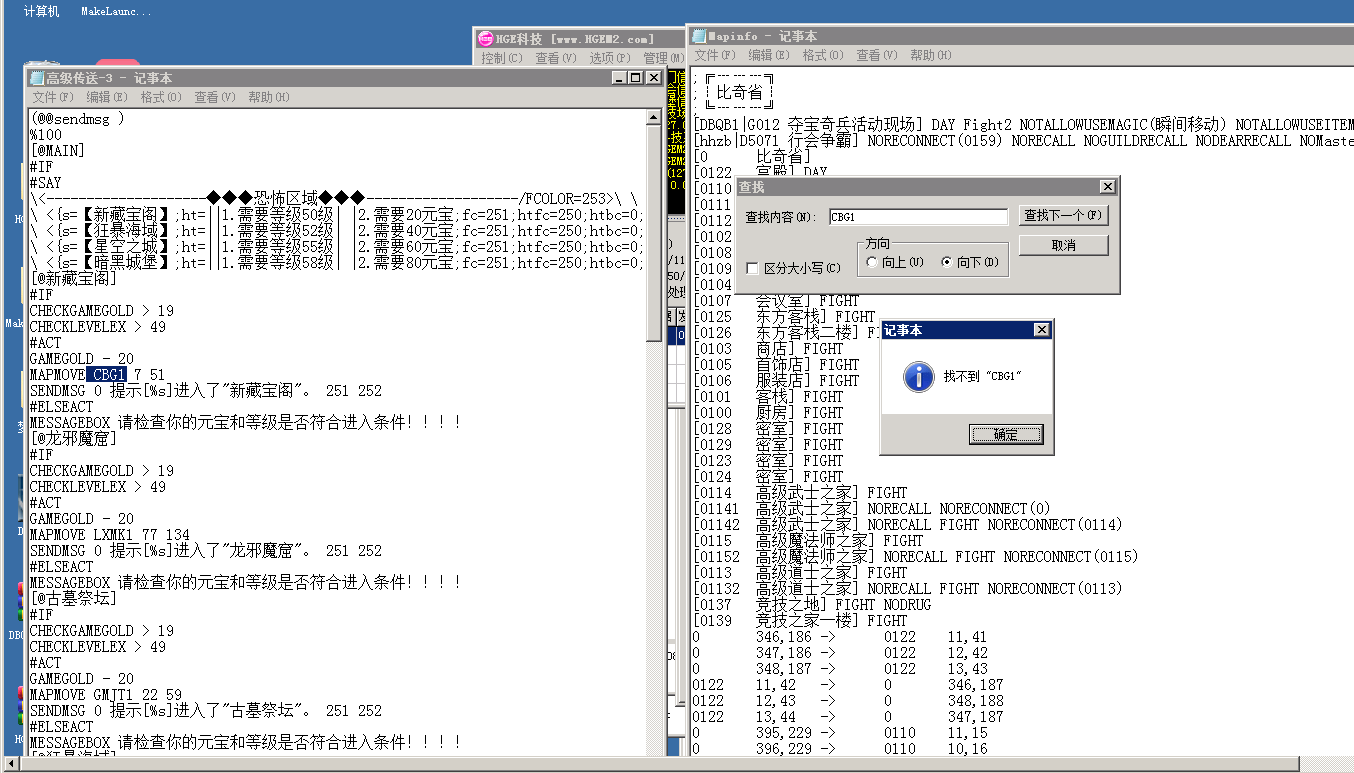Select the 向下 direction radio button

pos(946,262)
